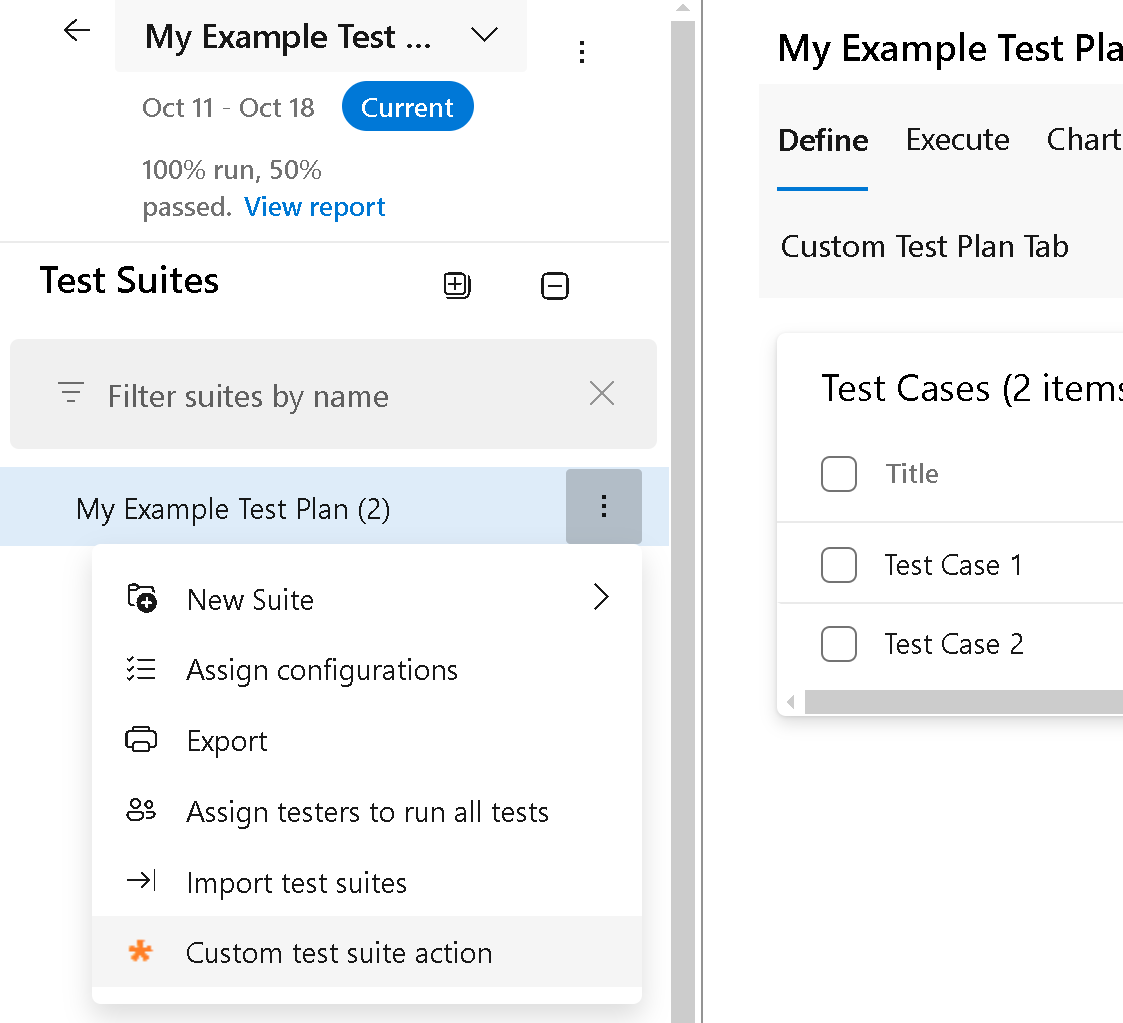
Task: Expand the New Suite submenu
Action: (601, 596)
